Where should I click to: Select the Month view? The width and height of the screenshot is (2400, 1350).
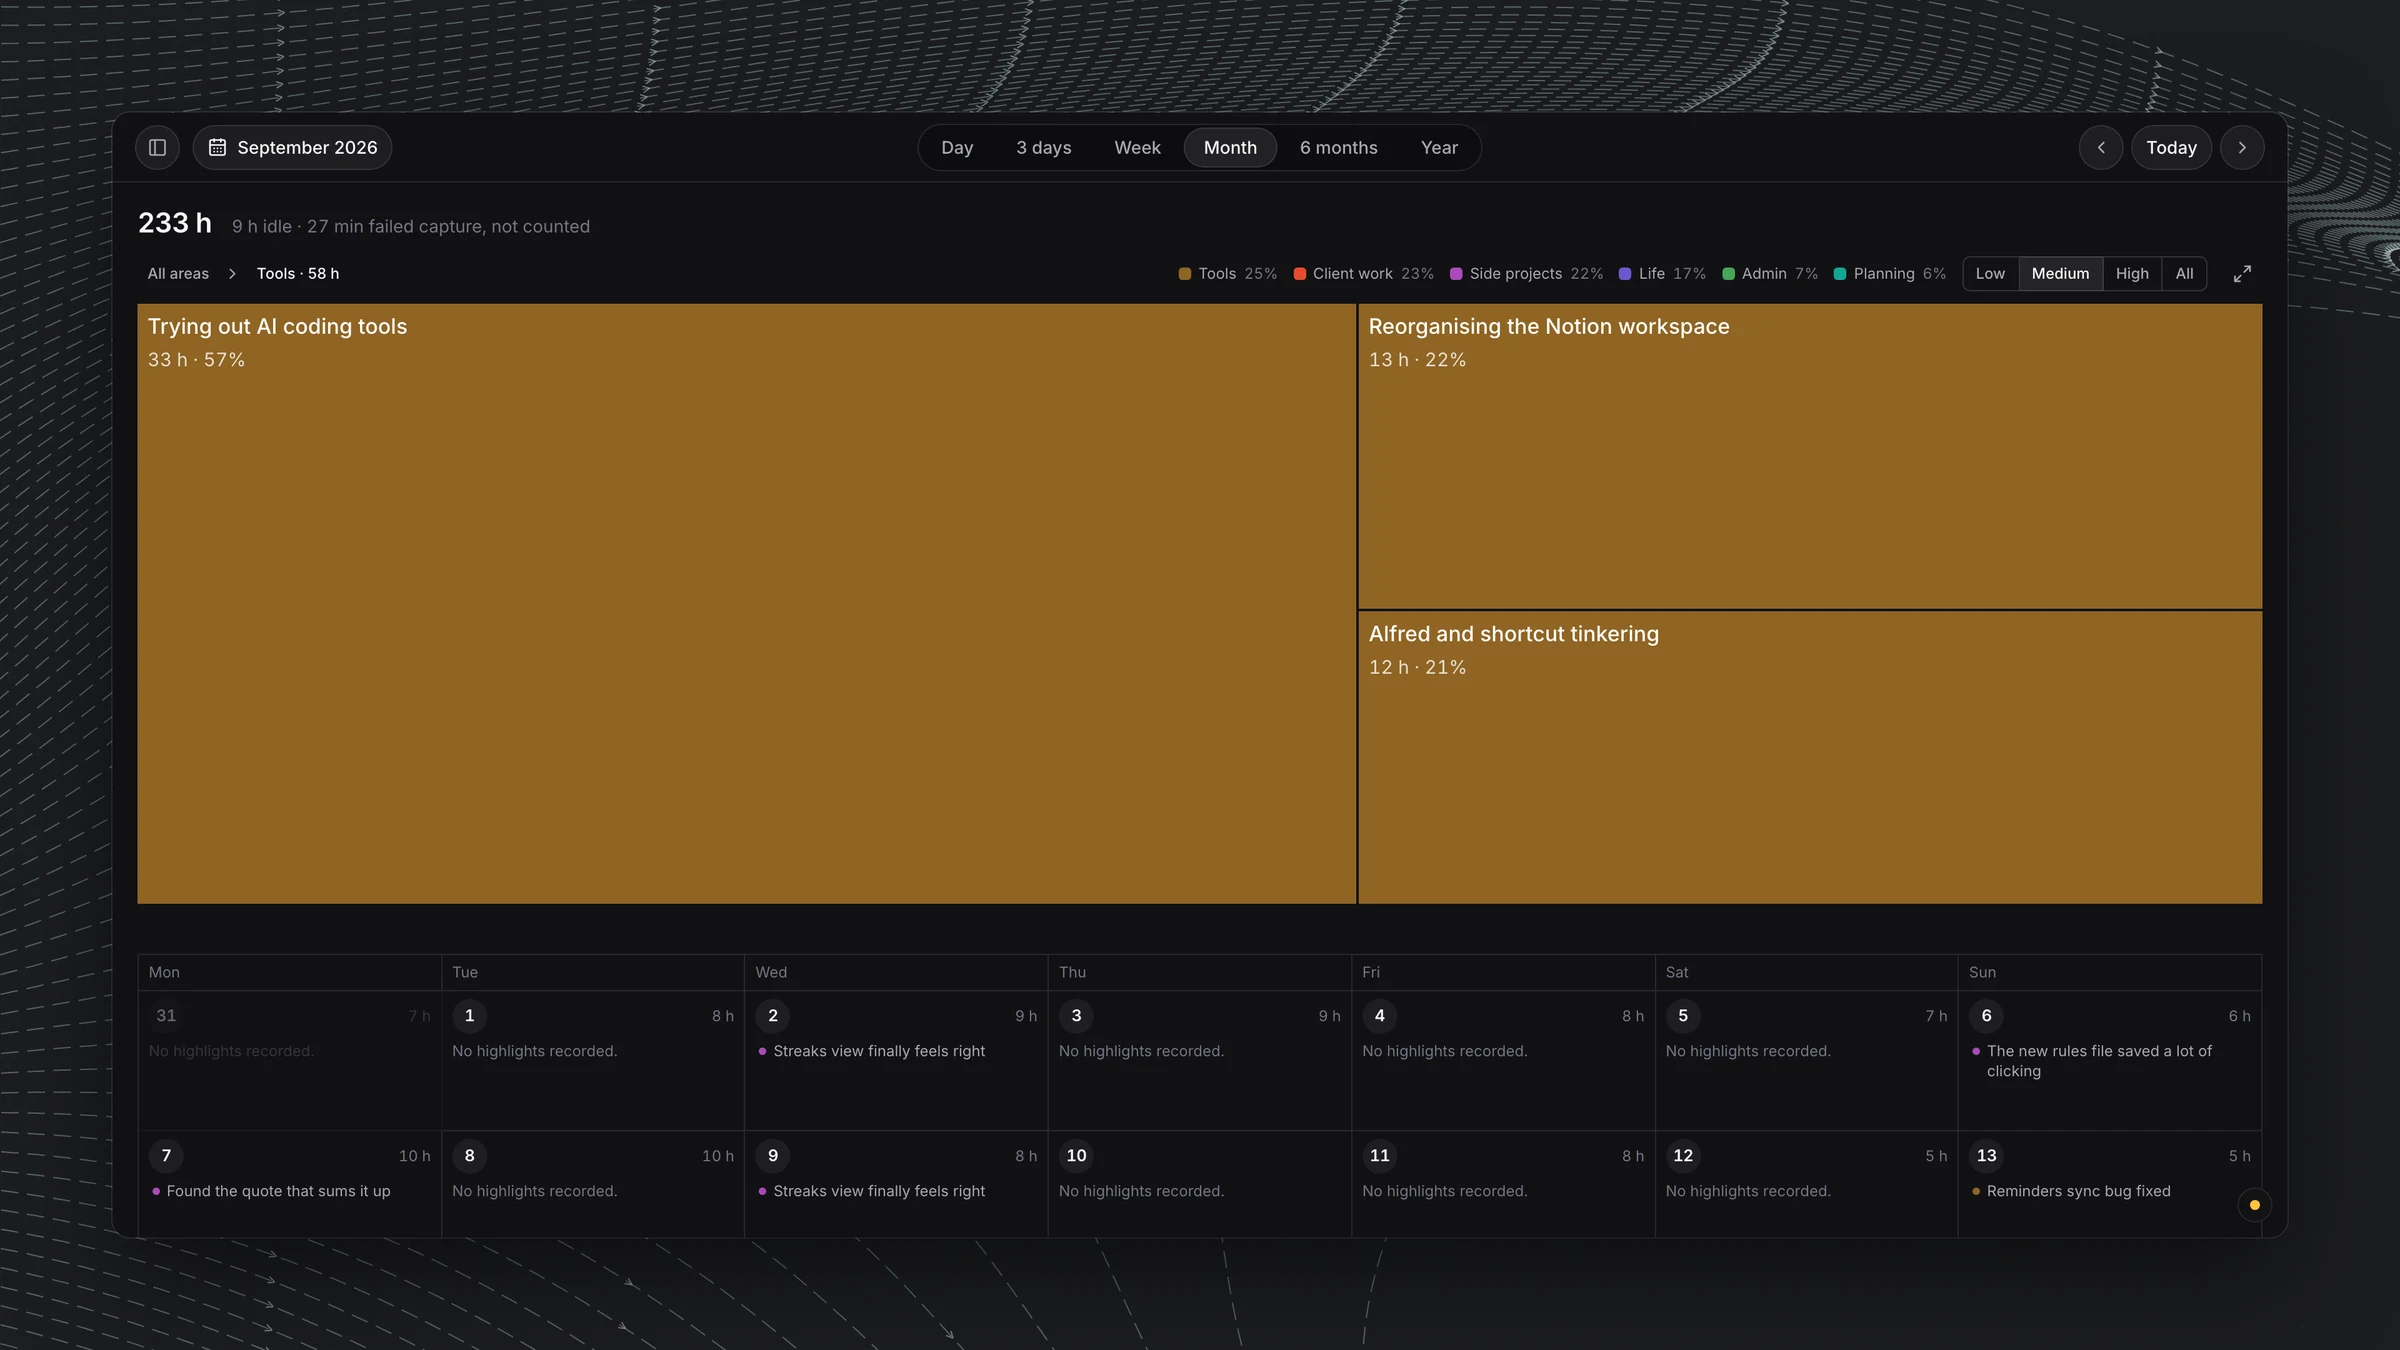point(1230,147)
